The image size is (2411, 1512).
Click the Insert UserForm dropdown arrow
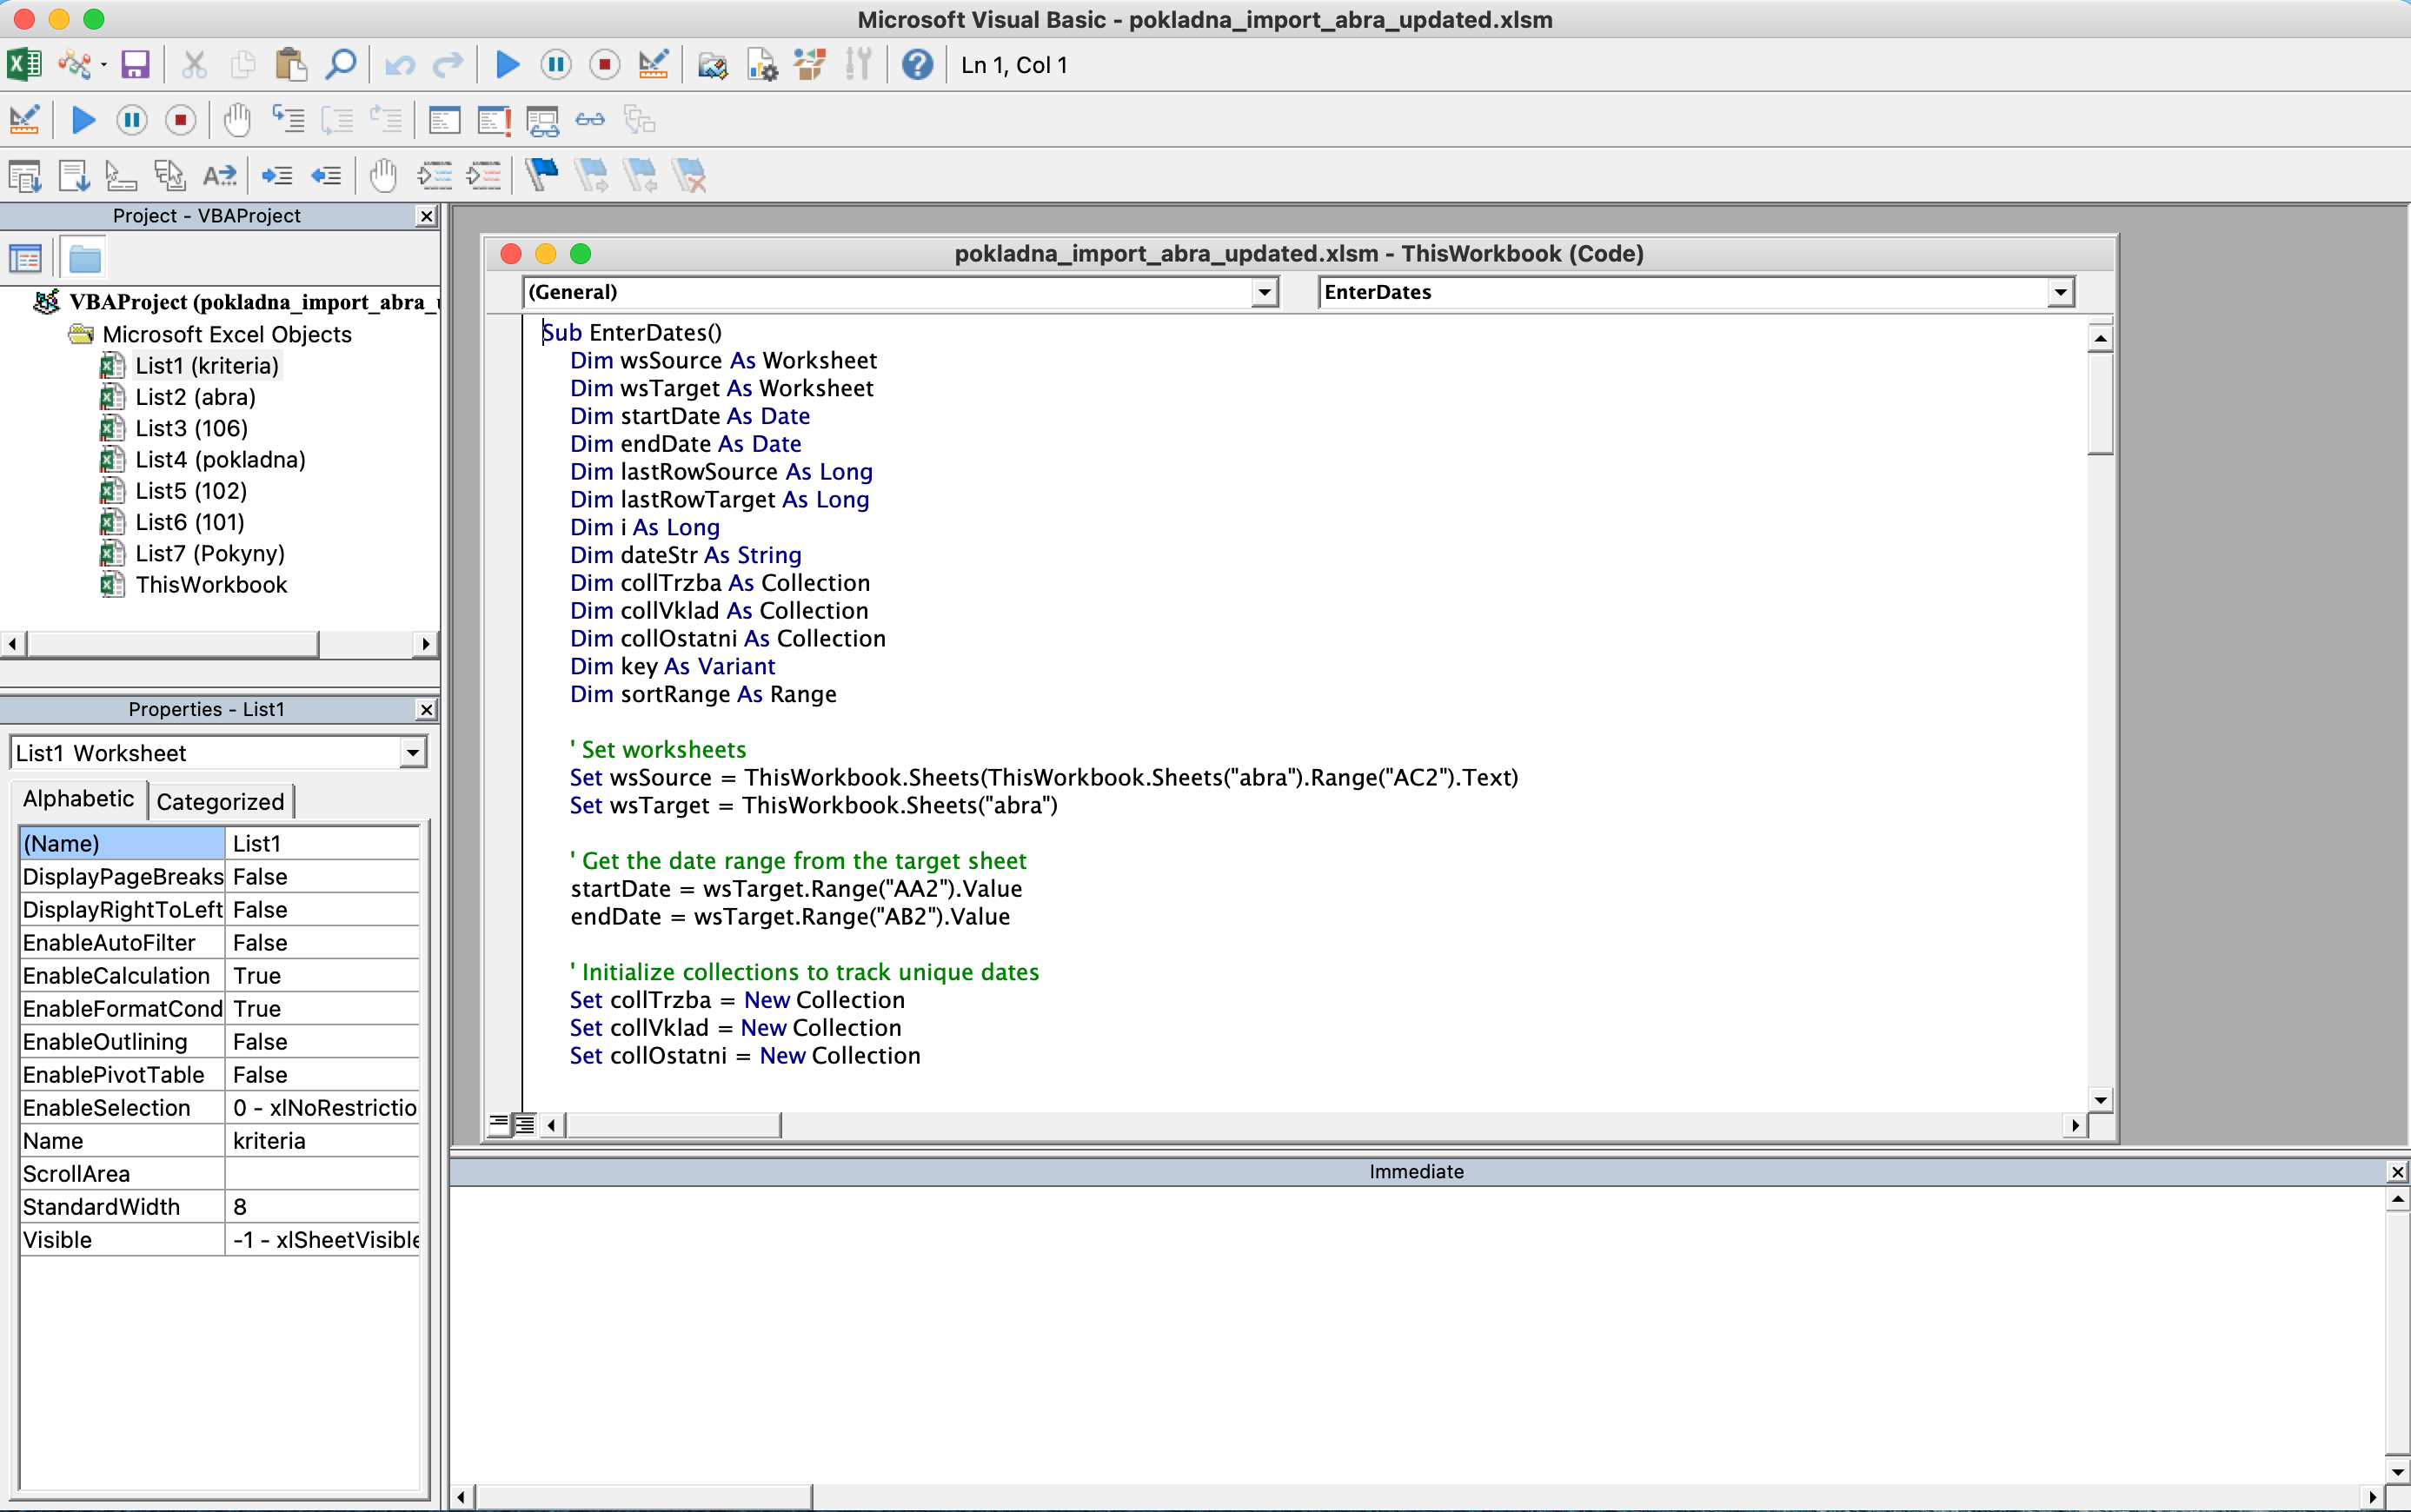pos(104,65)
